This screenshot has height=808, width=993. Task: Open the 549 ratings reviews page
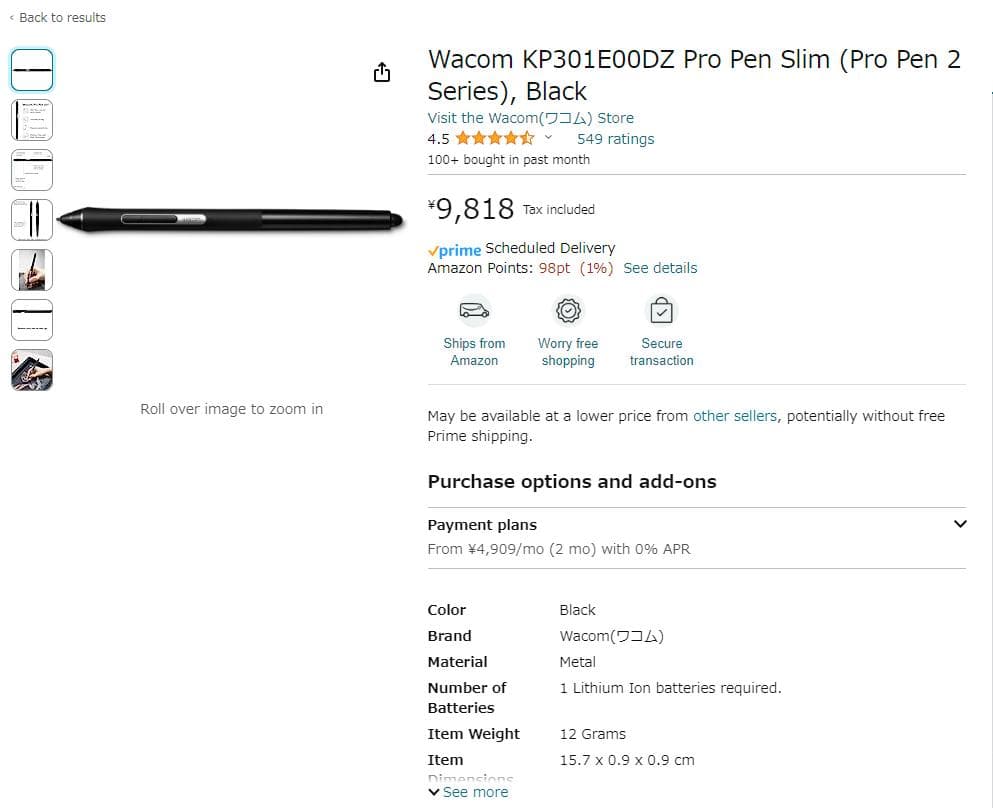(614, 139)
